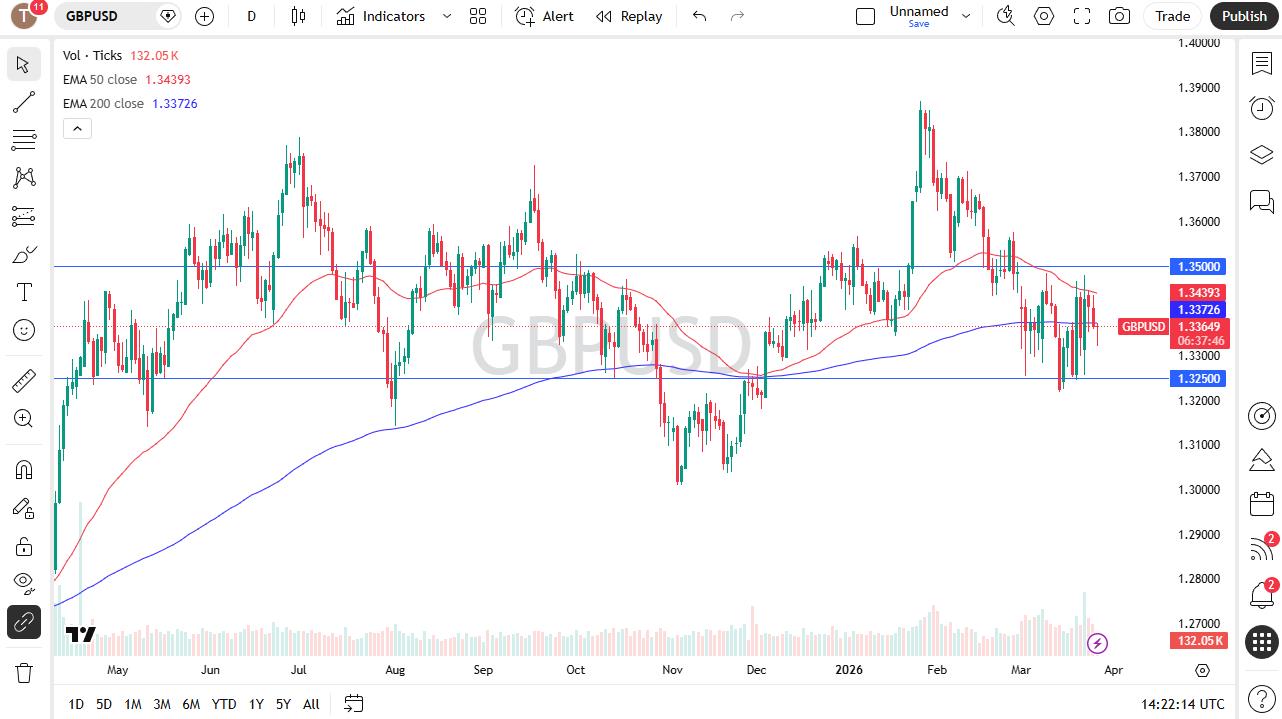Remove all drawings with the trash icon
The height and width of the screenshot is (719, 1282).
[x=24, y=673]
